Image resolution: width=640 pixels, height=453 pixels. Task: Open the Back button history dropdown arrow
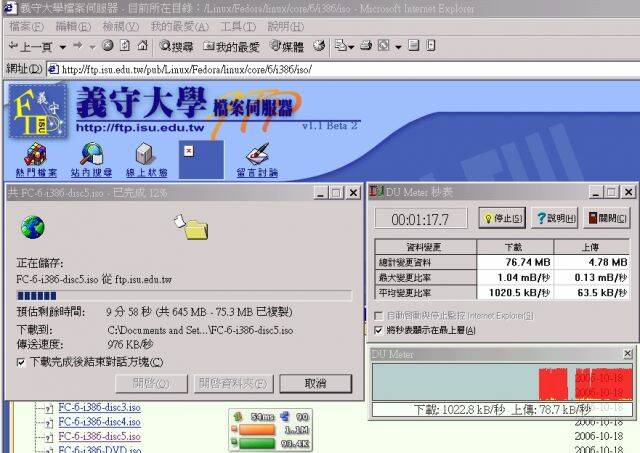point(62,47)
